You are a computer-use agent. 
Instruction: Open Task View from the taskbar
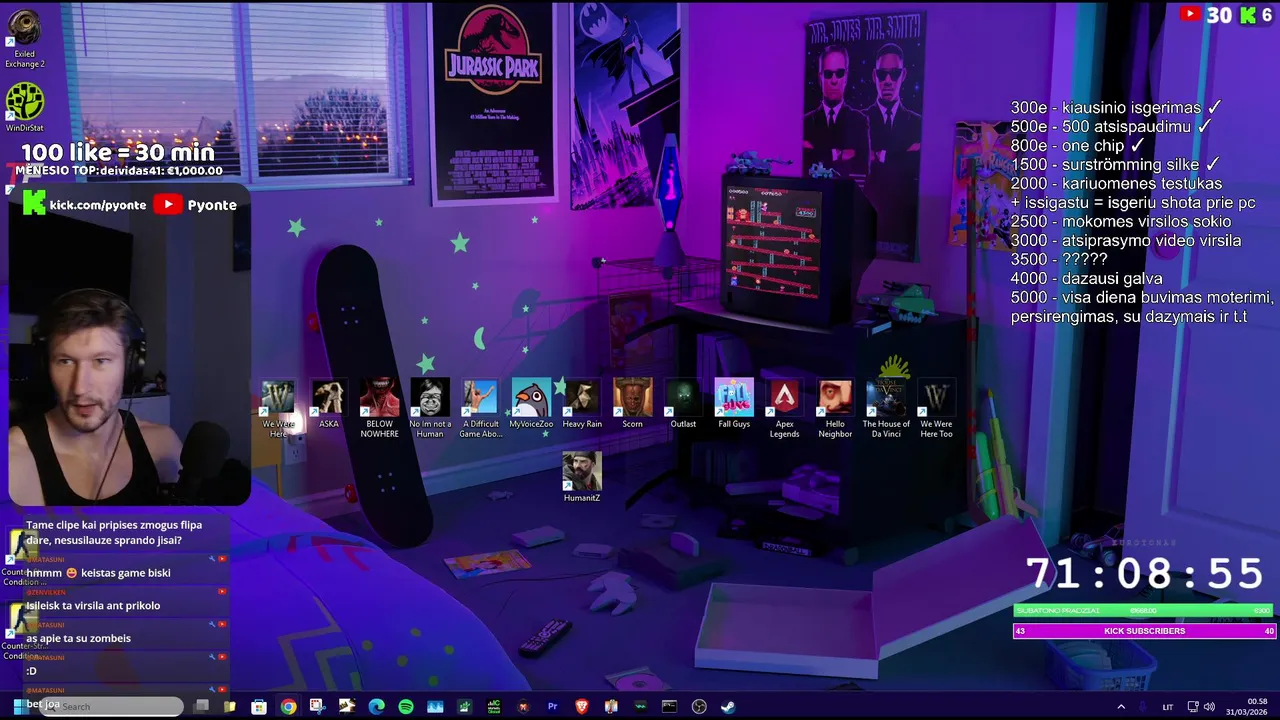click(201, 707)
